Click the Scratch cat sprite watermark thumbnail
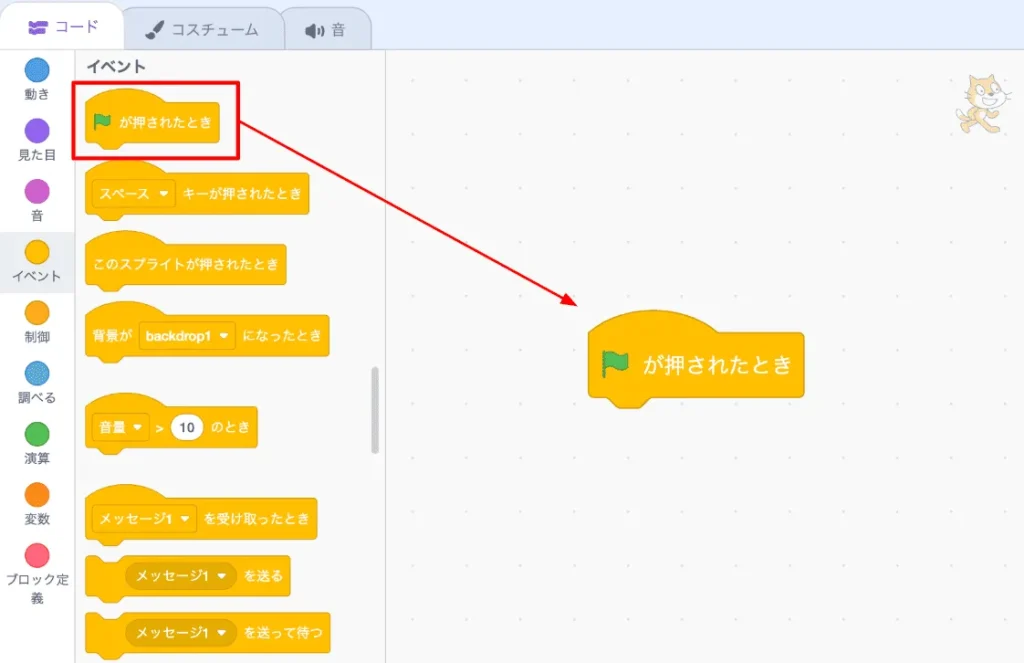1024x663 pixels. point(984,104)
